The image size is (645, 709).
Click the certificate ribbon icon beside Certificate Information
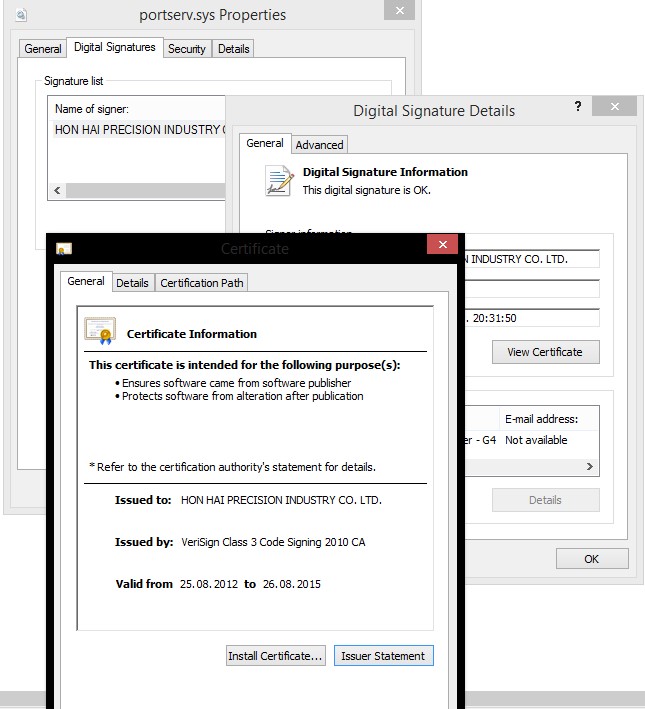[100, 331]
